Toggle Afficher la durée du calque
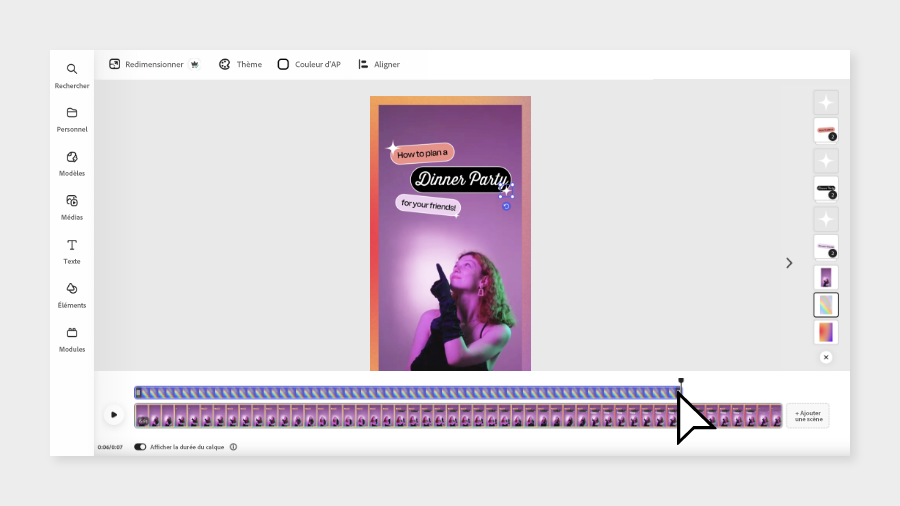Viewport: 900px width, 506px height. tap(140, 447)
